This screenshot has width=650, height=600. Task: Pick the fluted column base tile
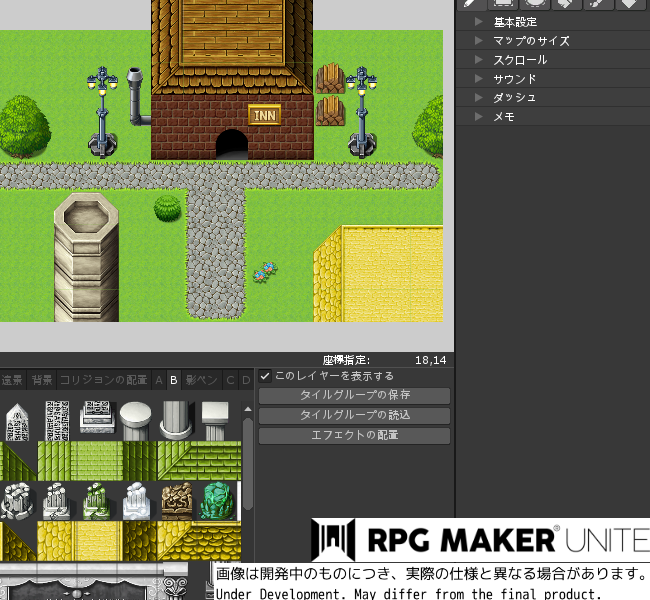pos(177,420)
